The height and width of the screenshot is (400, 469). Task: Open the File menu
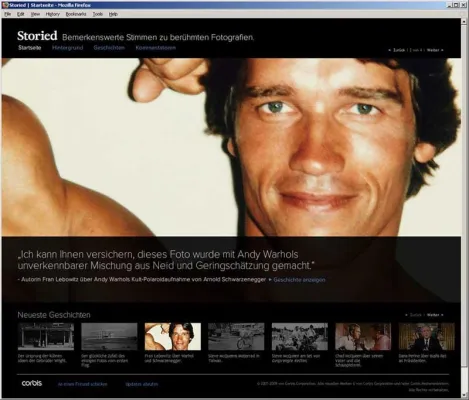pyautogui.click(x=8, y=14)
